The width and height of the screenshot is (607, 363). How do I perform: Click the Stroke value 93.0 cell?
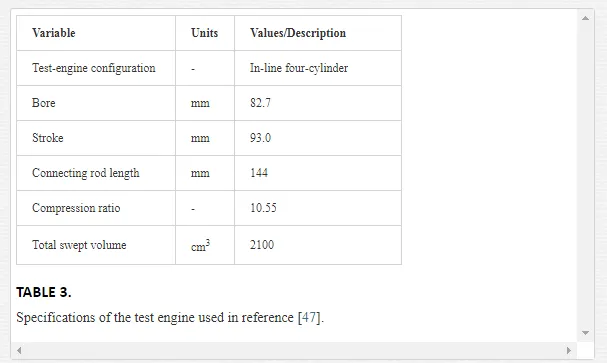pos(318,138)
